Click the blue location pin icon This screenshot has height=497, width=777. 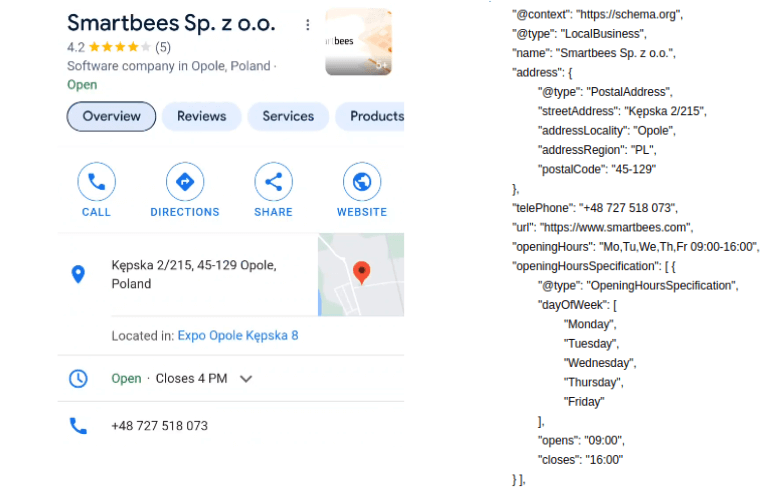pyautogui.click(x=78, y=274)
